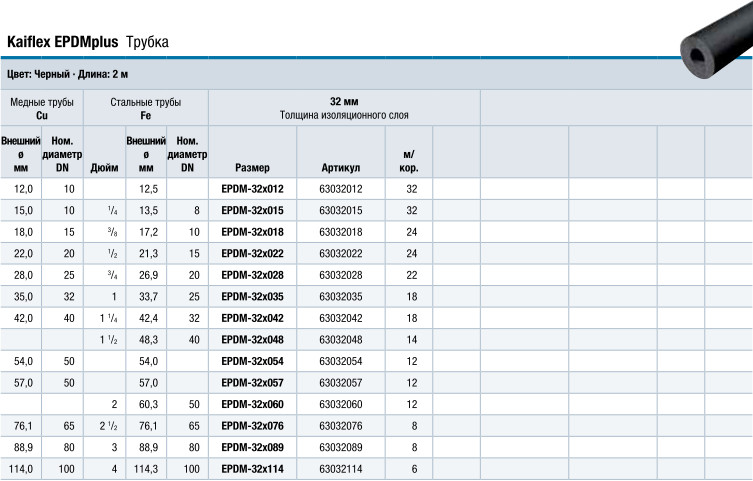
Task: Click steel diameter value '13,5'
Action: point(148,211)
